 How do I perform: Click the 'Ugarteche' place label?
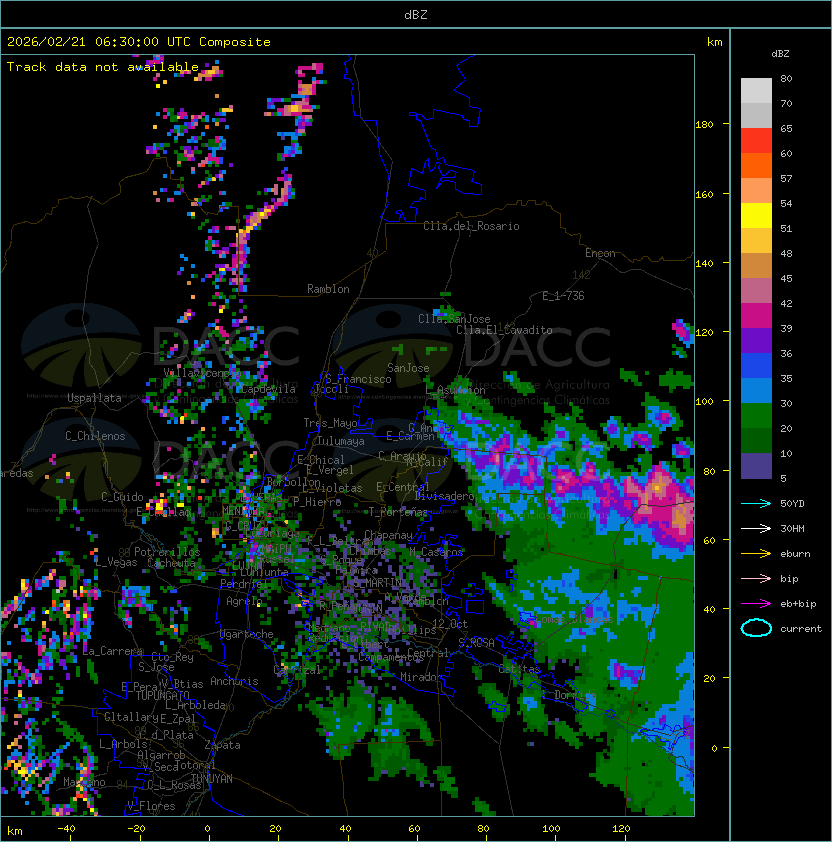coord(247,634)
